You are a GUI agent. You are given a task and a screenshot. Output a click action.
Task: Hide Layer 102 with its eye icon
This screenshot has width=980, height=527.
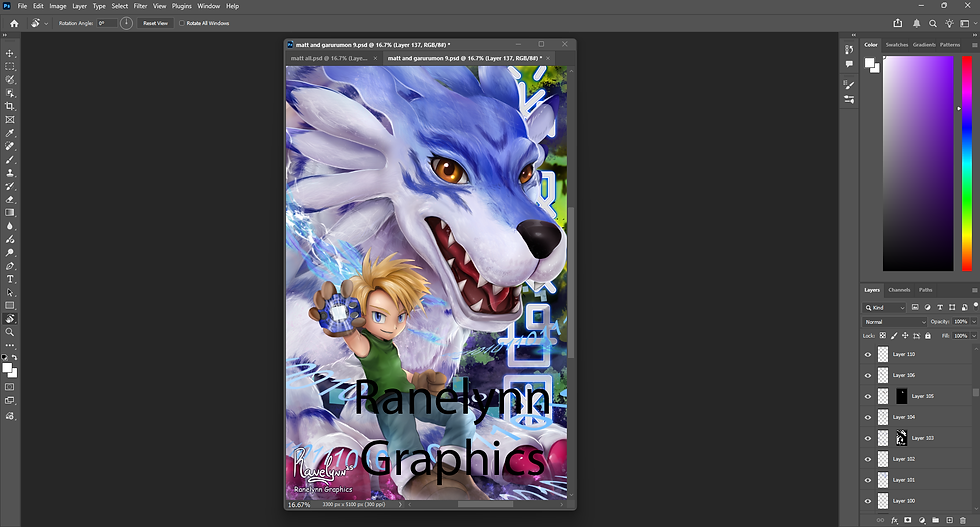pos(868,459)
